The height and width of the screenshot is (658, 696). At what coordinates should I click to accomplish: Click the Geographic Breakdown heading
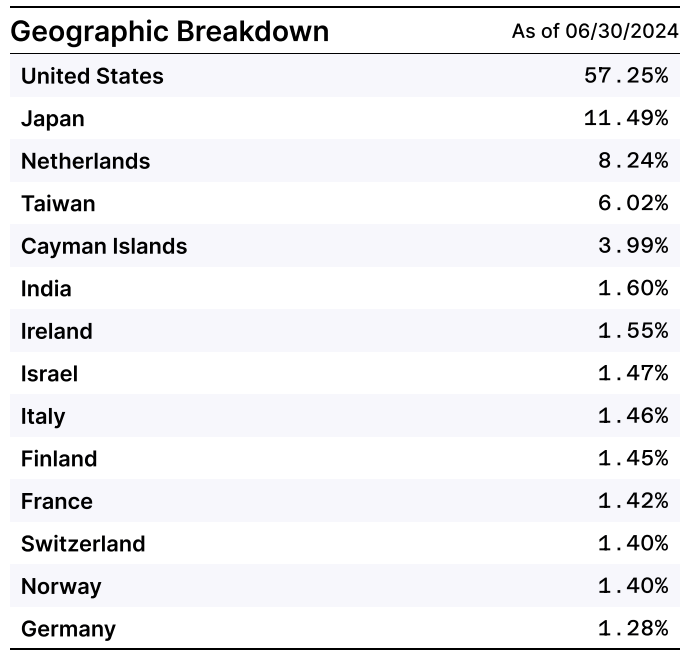[169, 32]
